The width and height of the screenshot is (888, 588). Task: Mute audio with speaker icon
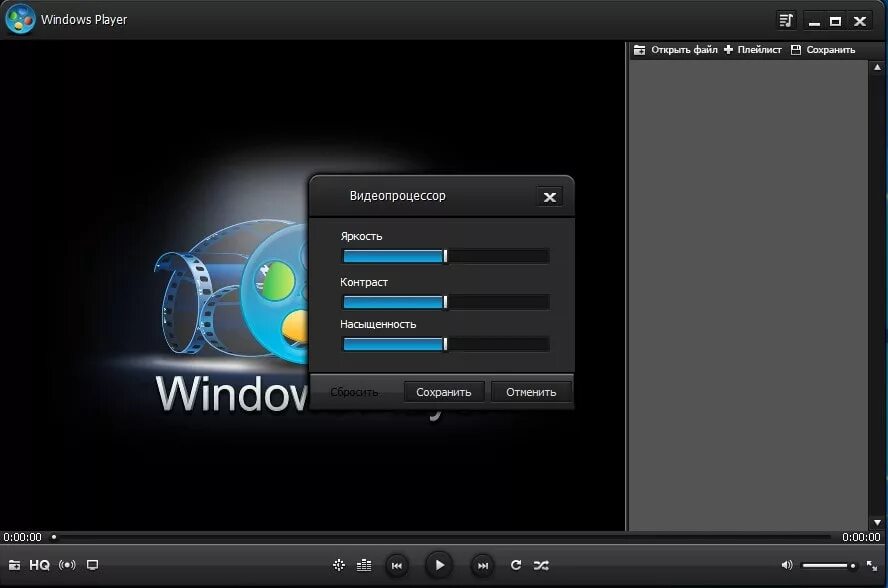(x=787, y=565)
